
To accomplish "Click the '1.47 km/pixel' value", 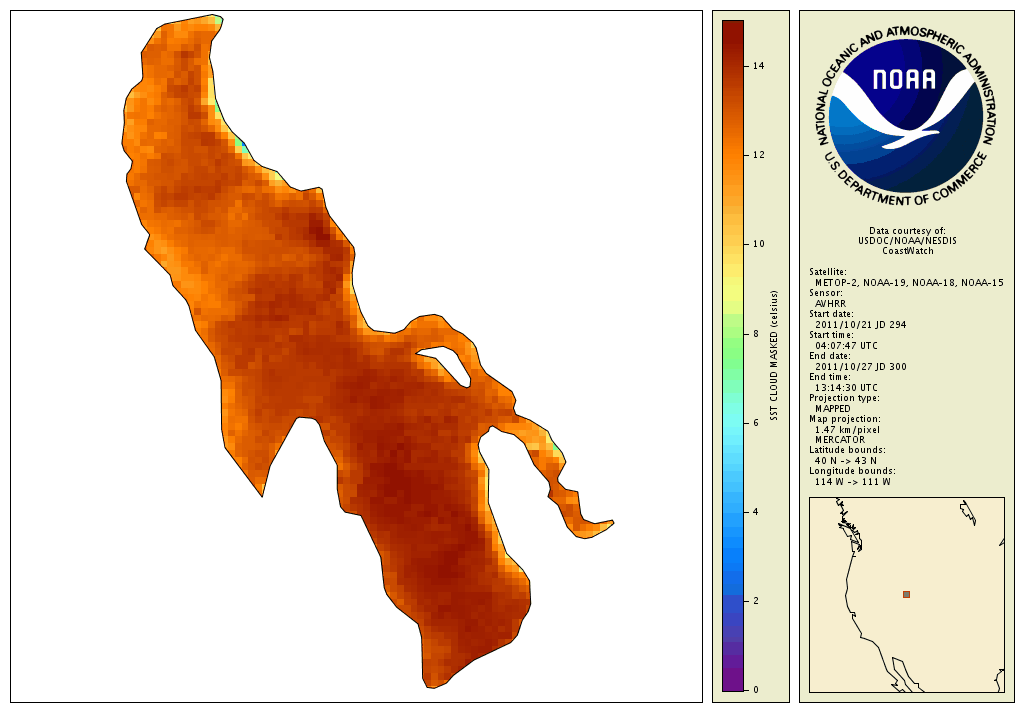I will click(847, 430).
